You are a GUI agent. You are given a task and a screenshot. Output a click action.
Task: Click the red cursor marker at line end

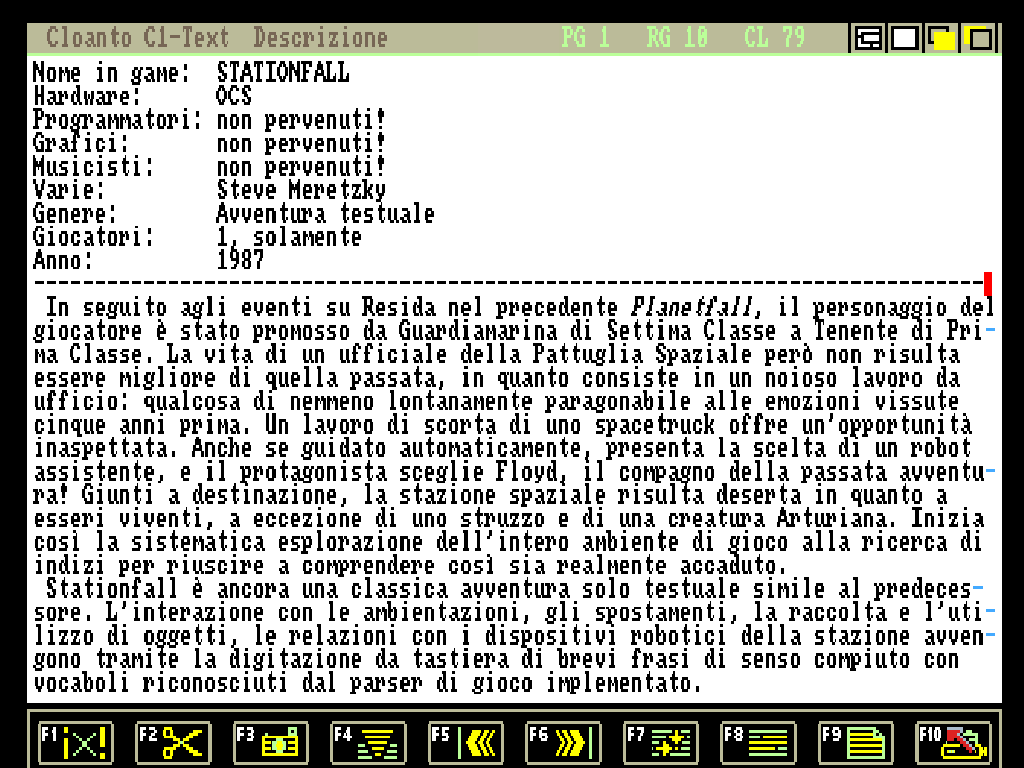click(988, 283)
